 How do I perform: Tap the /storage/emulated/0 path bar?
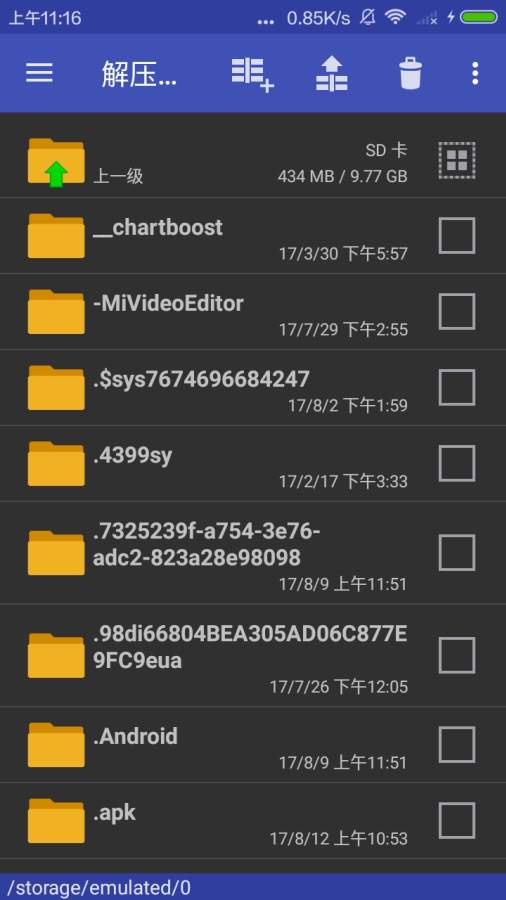click(253, 887)
